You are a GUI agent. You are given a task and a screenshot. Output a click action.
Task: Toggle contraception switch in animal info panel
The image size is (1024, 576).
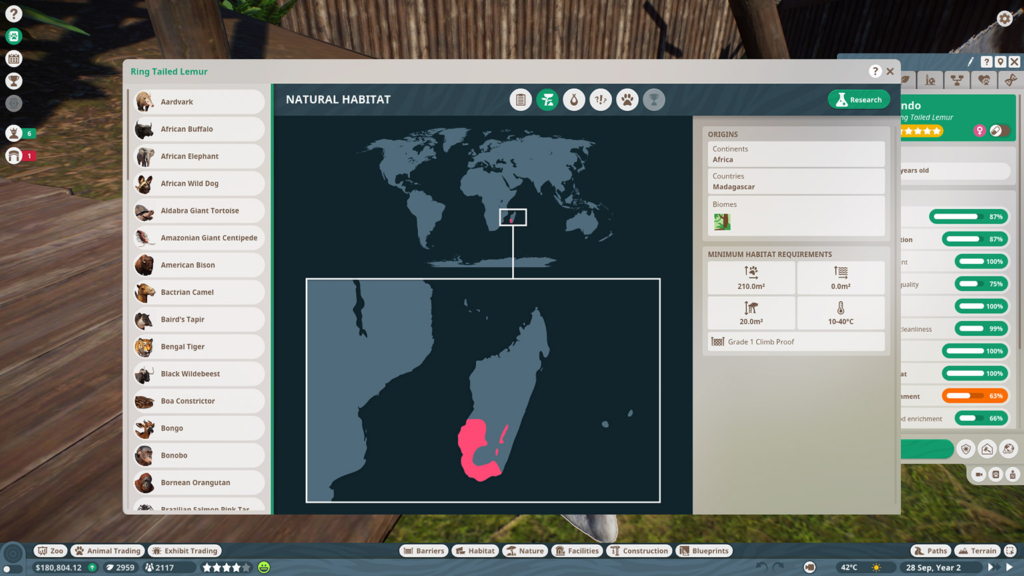998,131
